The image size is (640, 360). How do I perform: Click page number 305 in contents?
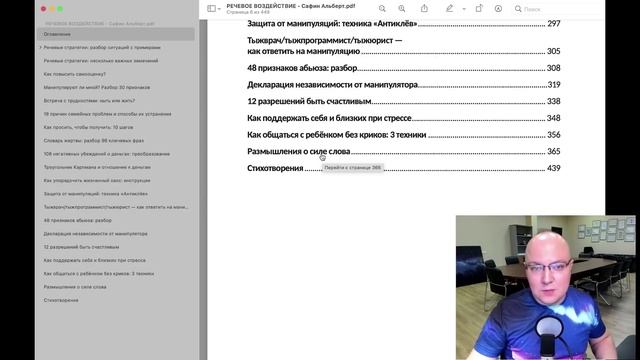coord(553,51)
